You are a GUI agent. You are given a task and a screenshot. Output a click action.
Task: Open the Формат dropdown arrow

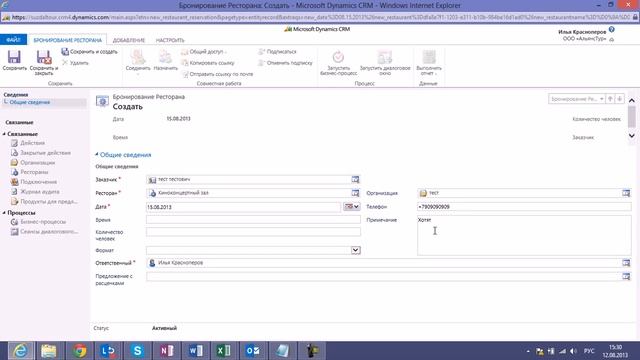pyautogui.click(x=356, y=250)
